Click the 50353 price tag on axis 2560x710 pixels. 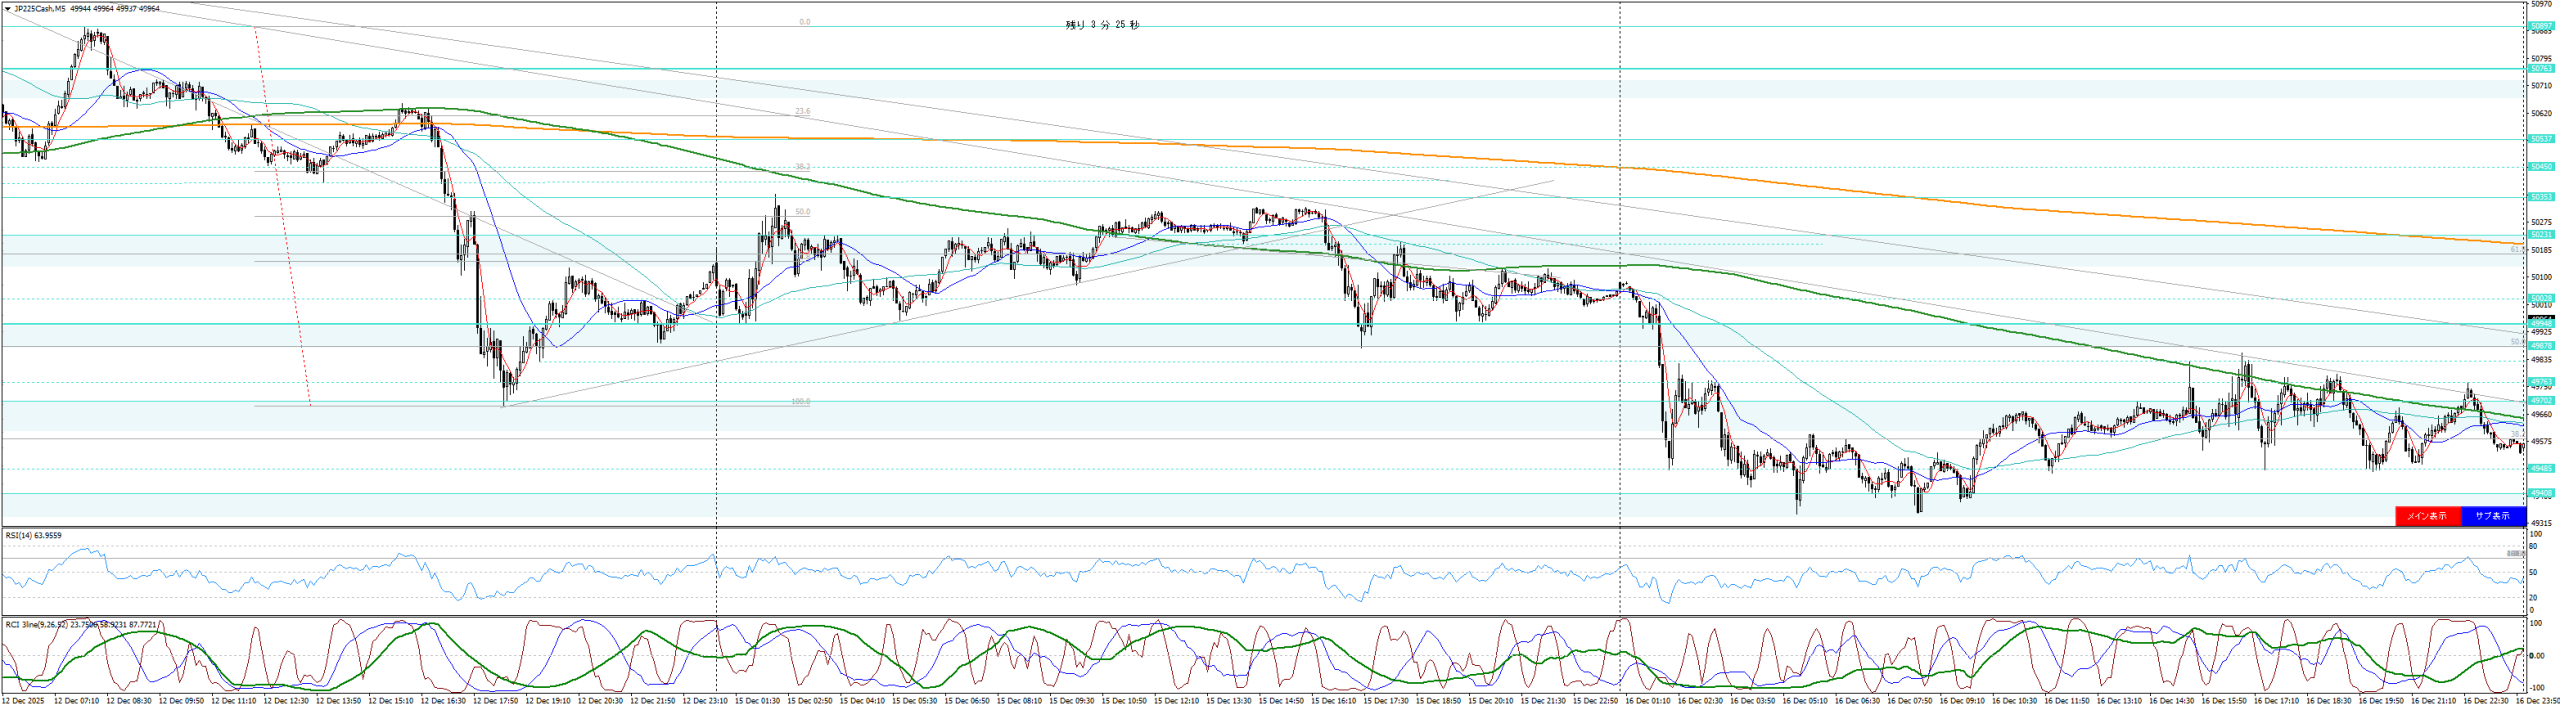tap(2541, 197)
